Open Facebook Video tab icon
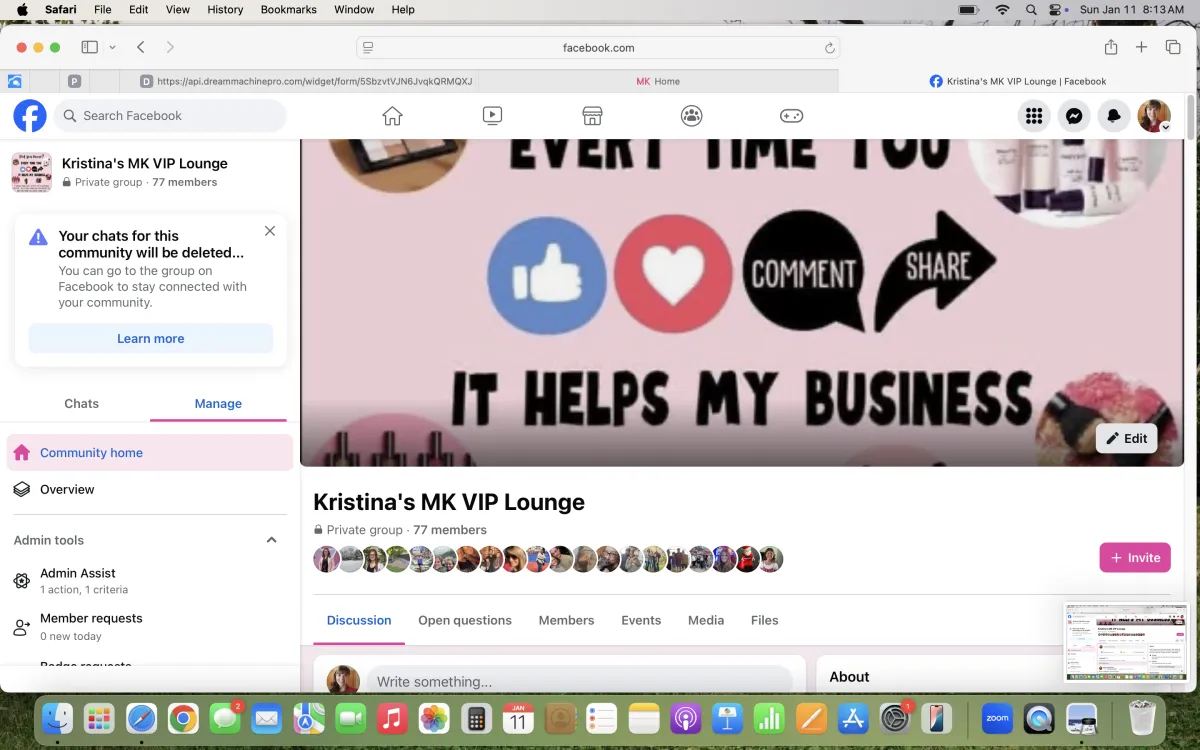Image resolution: width=1200 pixels, height=750 pixels. [492, 116]
